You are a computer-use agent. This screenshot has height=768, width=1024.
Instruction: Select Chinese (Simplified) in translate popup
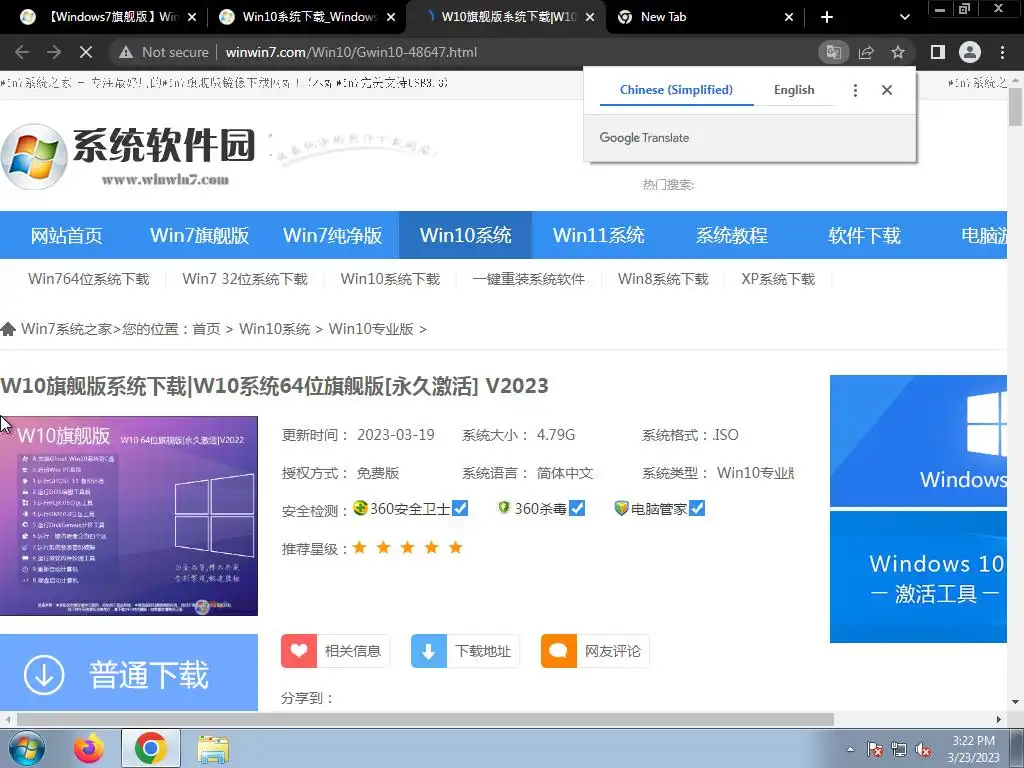(x=676, y=90)
